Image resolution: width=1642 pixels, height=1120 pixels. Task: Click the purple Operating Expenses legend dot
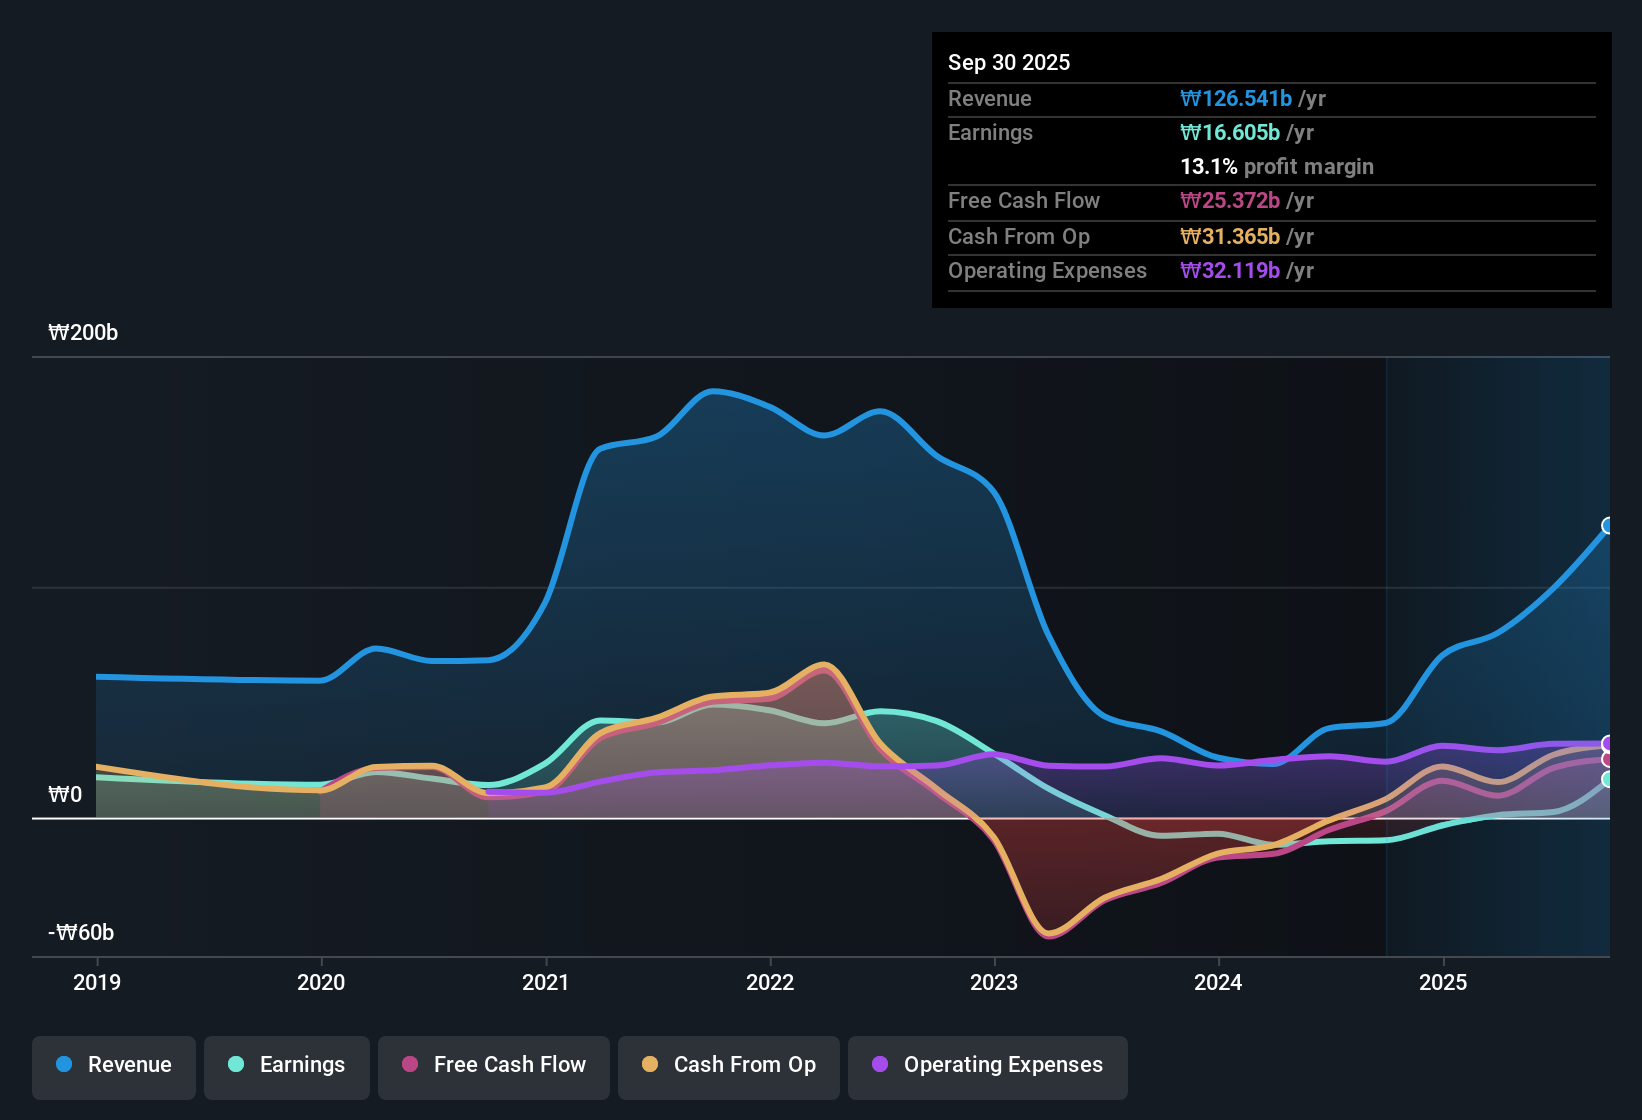pos(880,1065)
